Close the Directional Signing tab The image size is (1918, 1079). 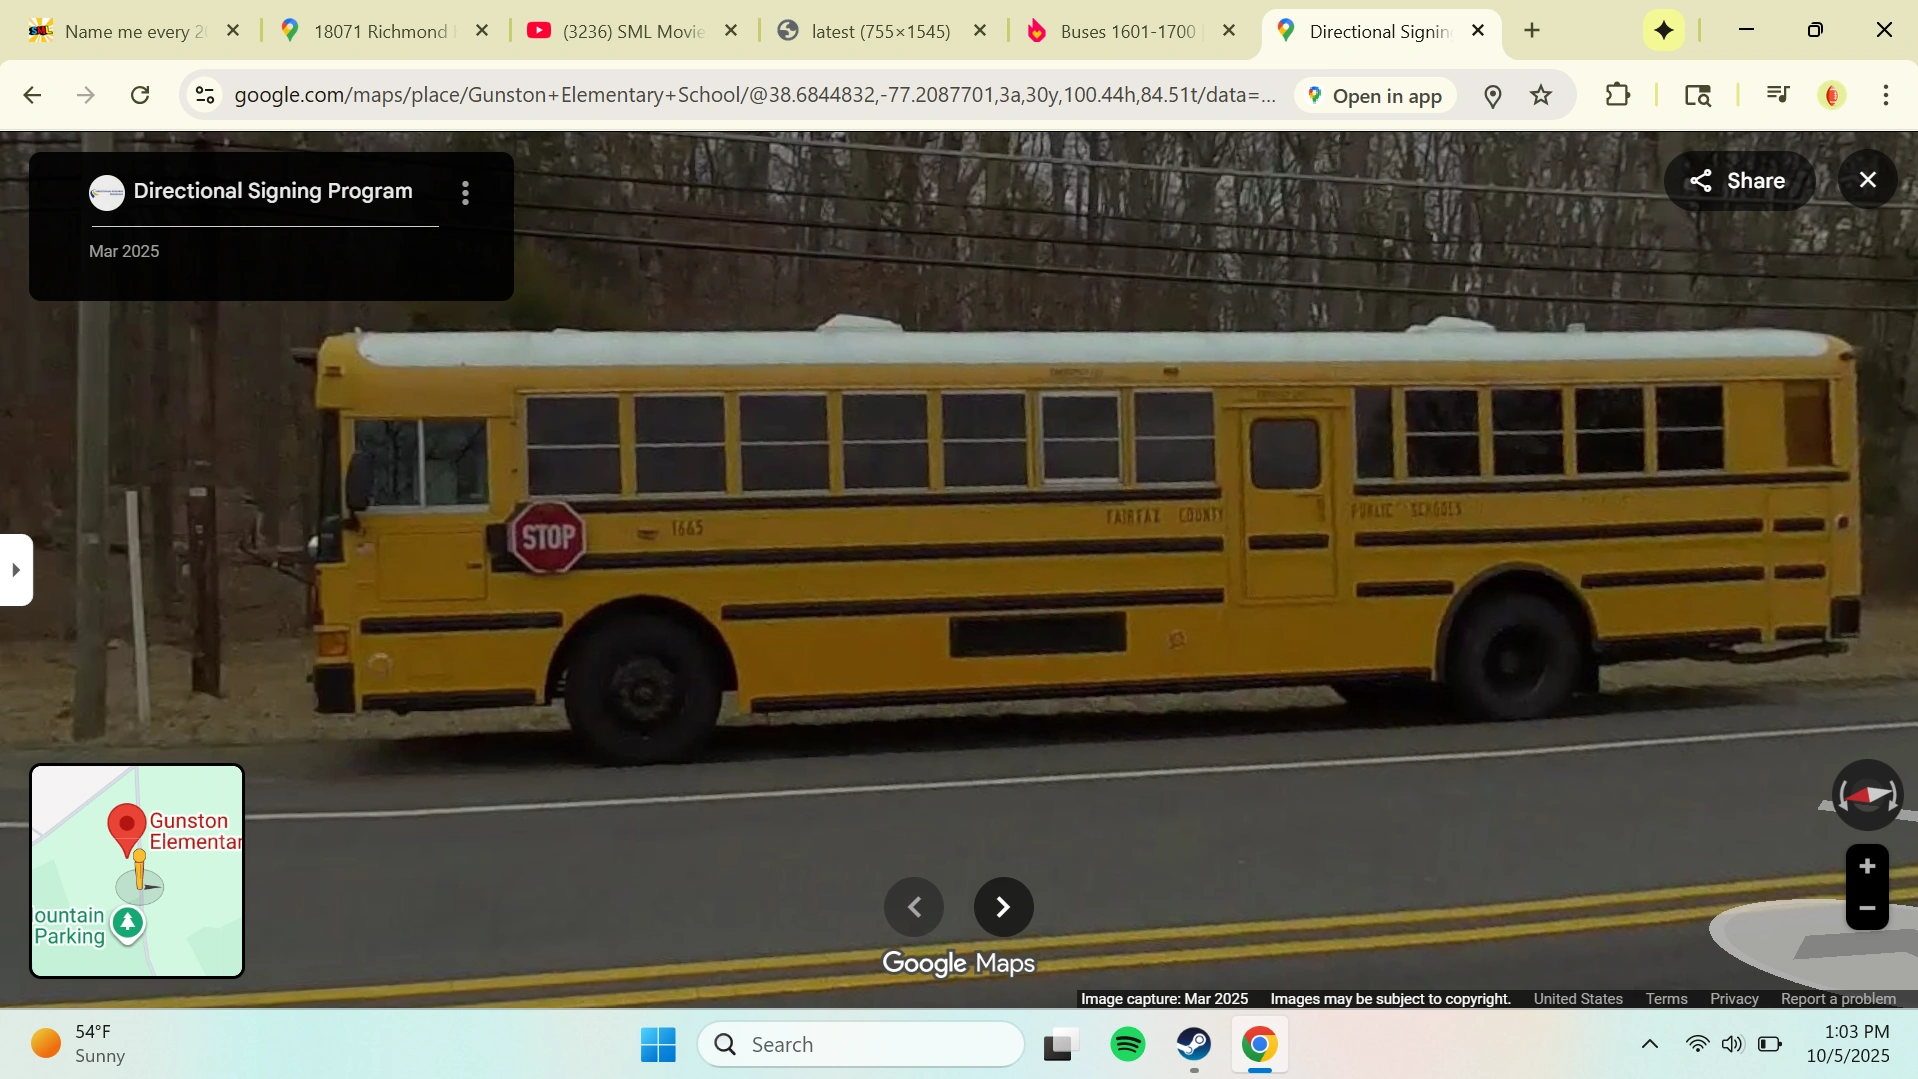pos(1478,31)
